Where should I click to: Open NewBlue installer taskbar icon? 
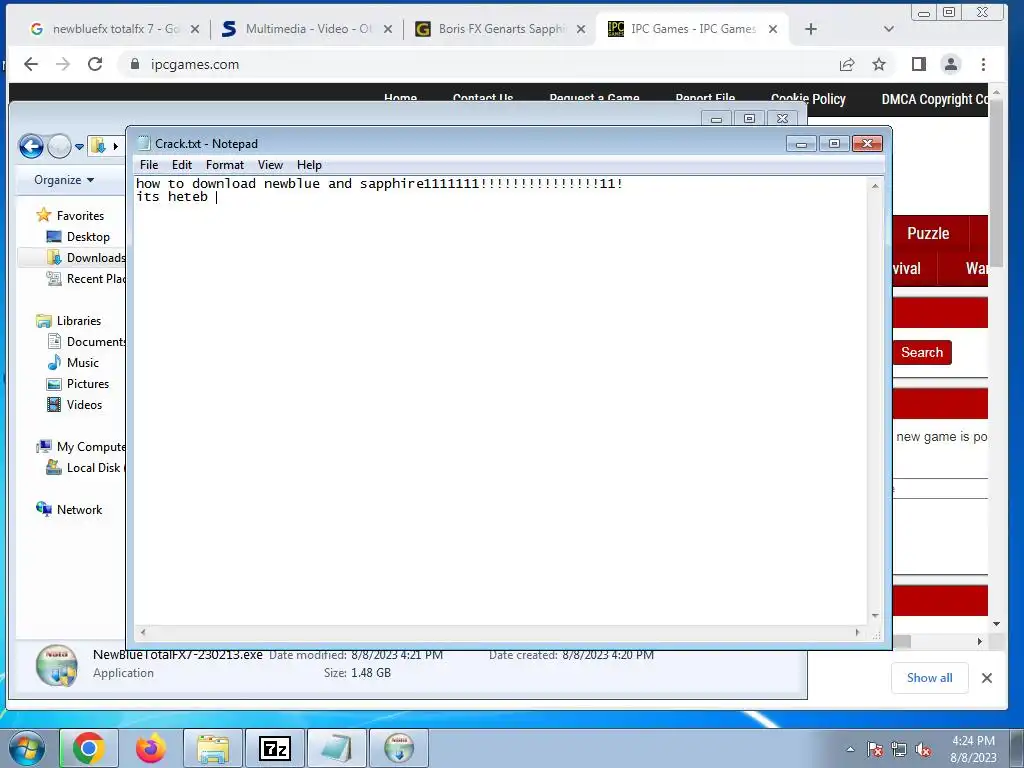[399, 748]
